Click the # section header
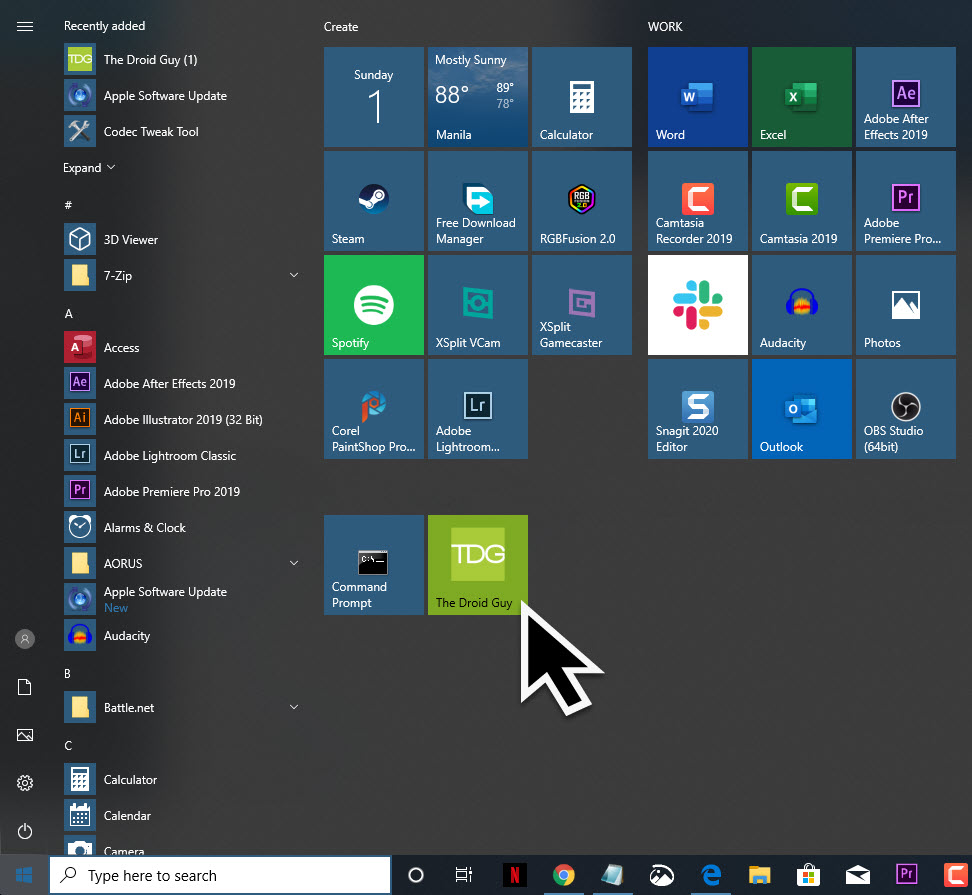Image resolution: width=972 pixels, height=895 pixels. 68,205
